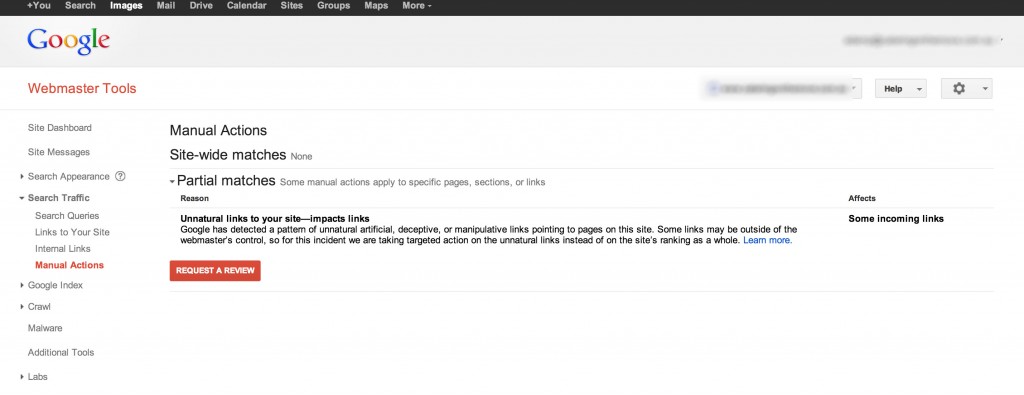Click 'Some incoming links' text
The width and height of the screenshot is (1024, 395).
pos(896,219)
